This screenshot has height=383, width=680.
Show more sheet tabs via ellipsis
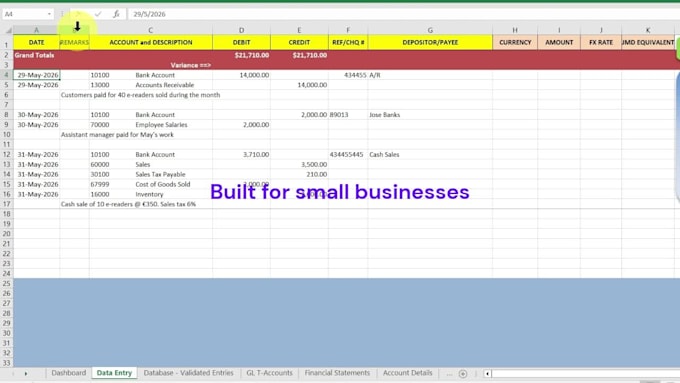click(x=449, y=373)
